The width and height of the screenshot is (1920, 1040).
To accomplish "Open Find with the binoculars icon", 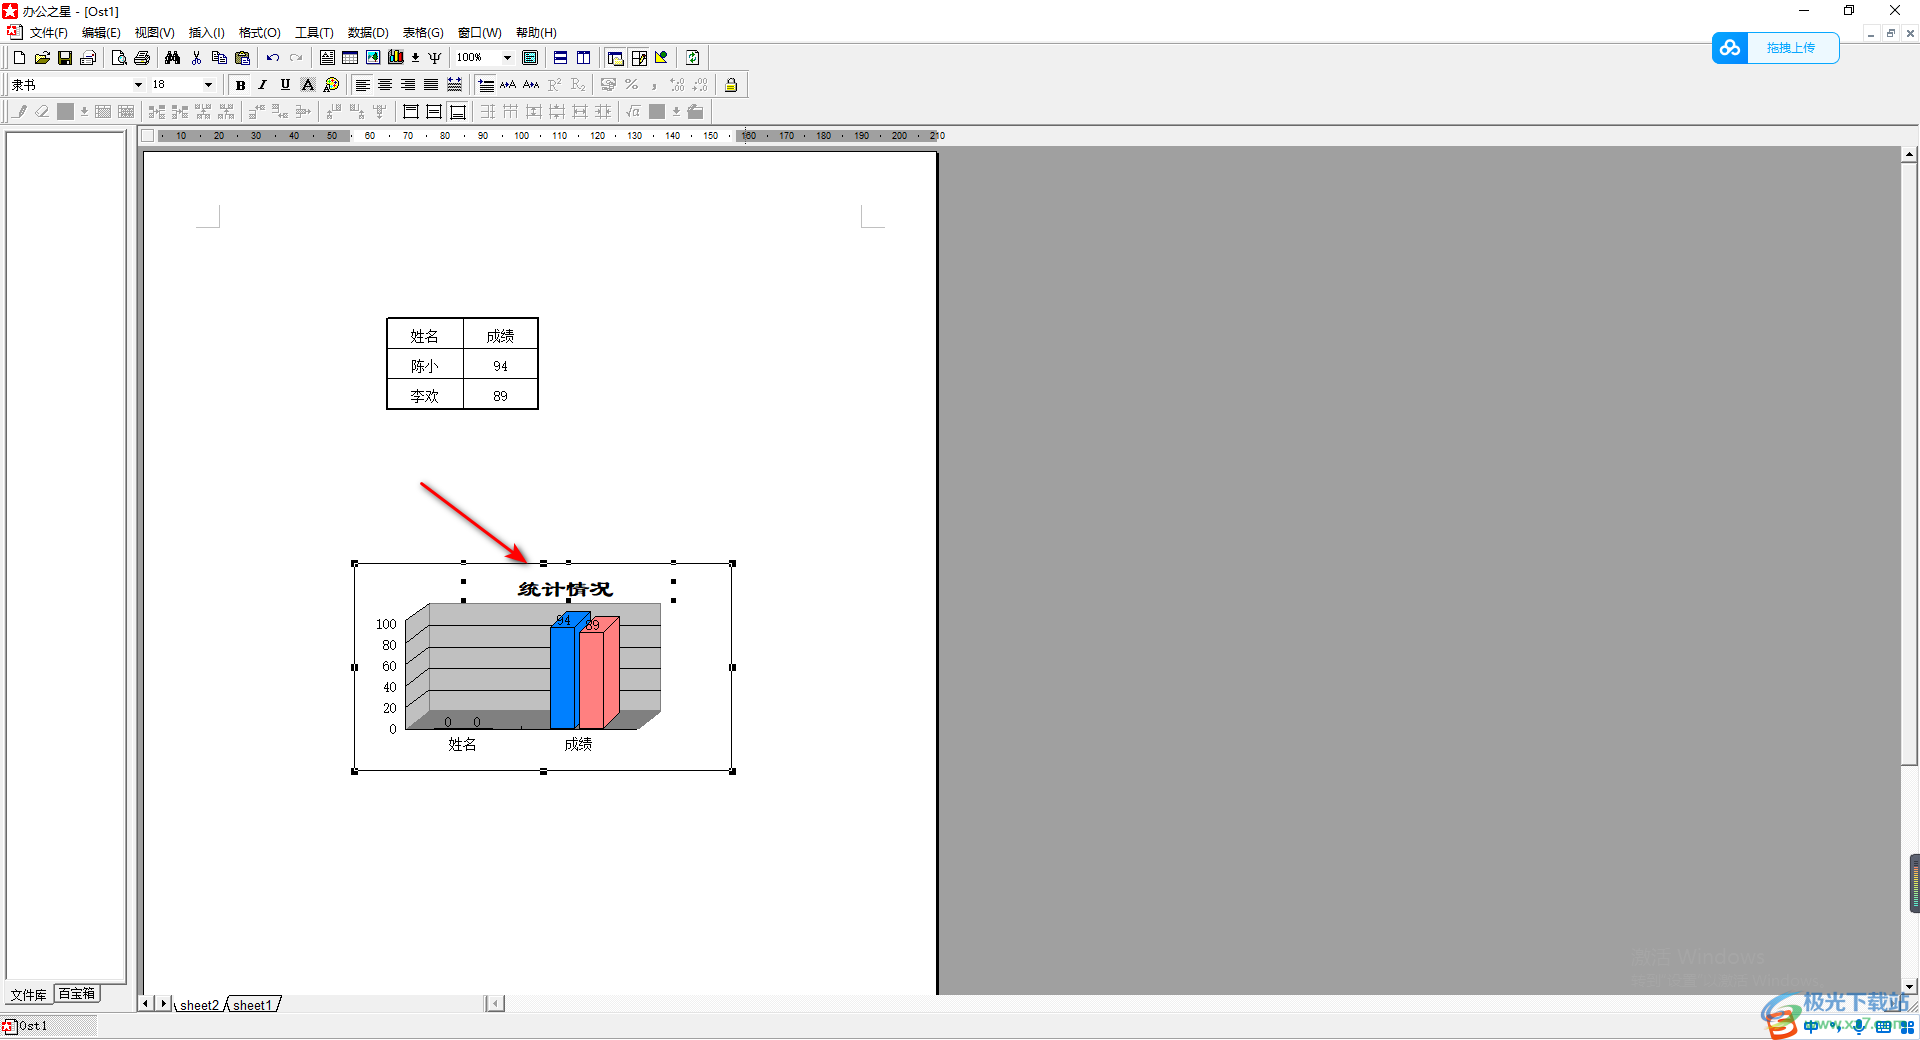I will tap(173, 58).
